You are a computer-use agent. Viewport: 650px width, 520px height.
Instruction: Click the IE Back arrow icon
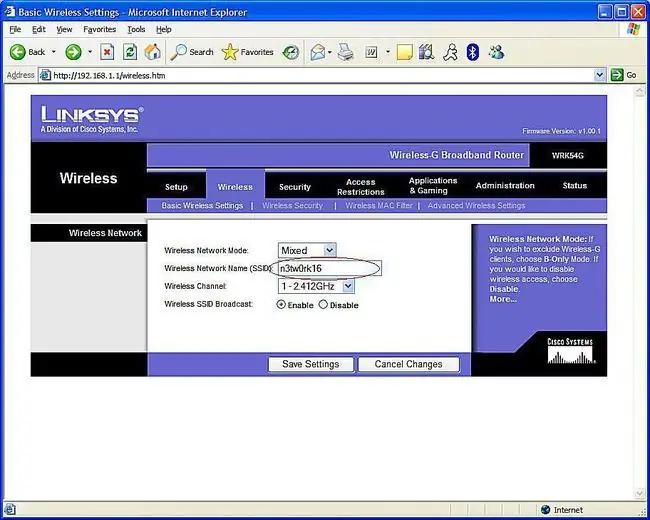[x=17, y=52]
